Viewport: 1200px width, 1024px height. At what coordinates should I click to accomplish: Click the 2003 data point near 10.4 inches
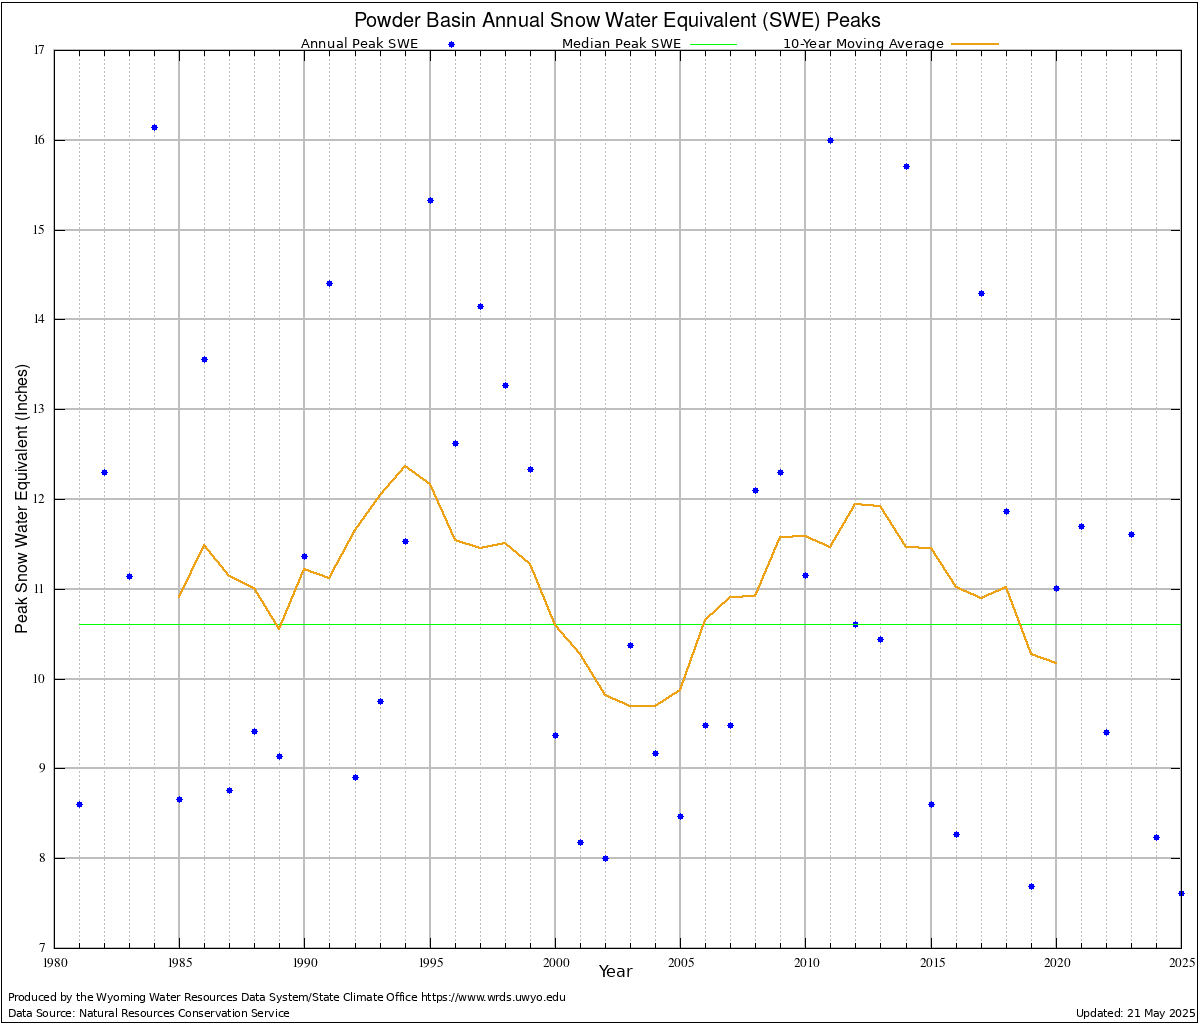pyautogui.click(x=630, y=645)
